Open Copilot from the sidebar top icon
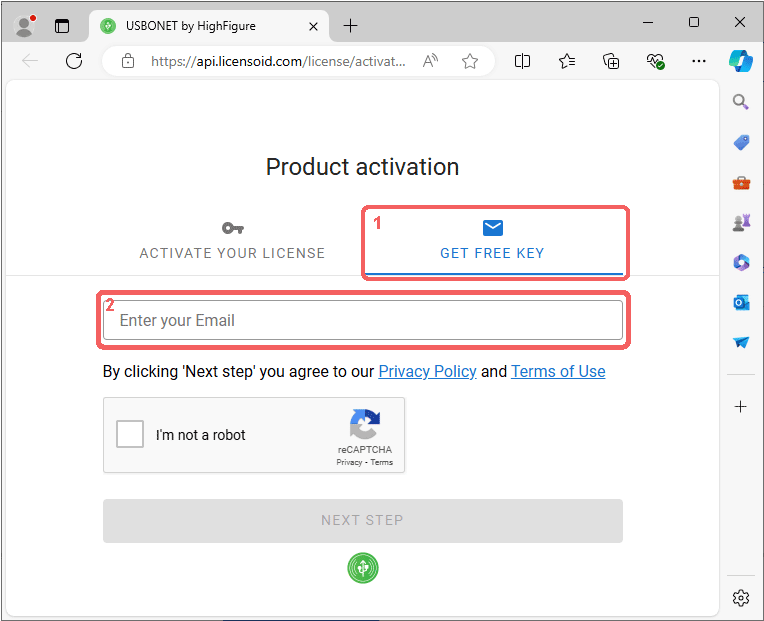 coord(741,61)
